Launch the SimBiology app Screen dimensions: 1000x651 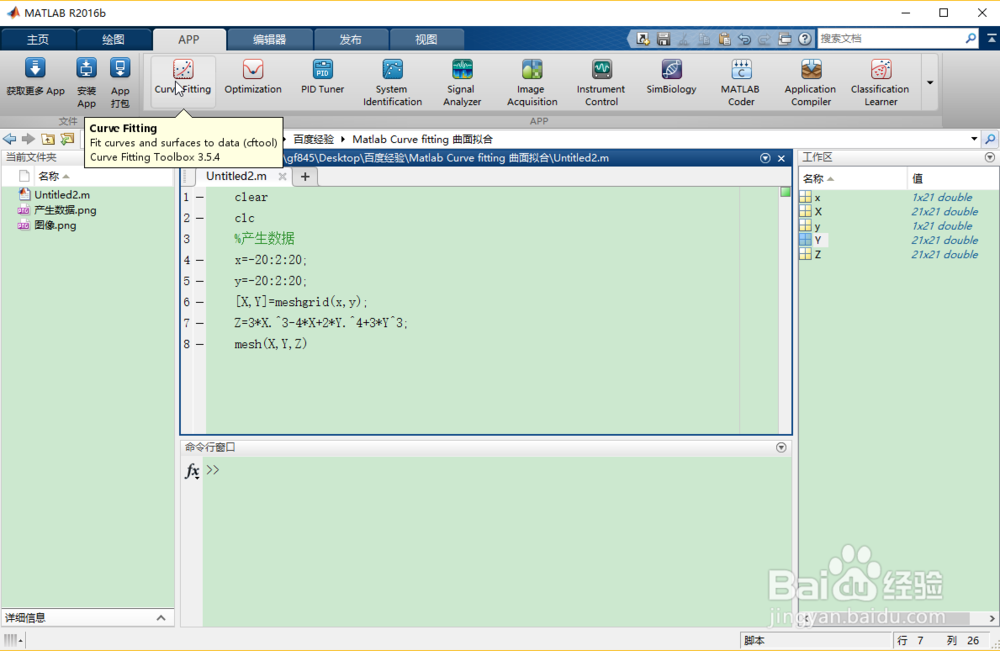[x=672, y=77]
